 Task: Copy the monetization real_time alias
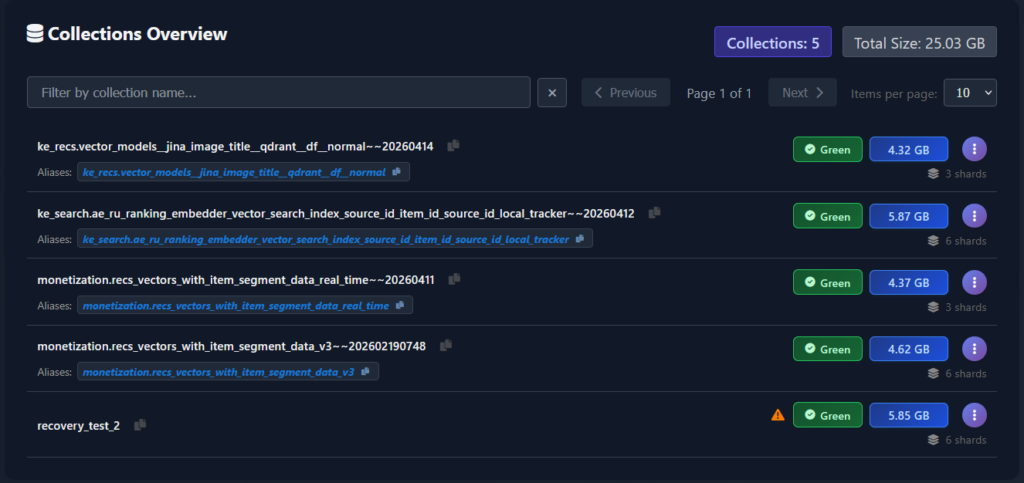[x=400, y=305]
